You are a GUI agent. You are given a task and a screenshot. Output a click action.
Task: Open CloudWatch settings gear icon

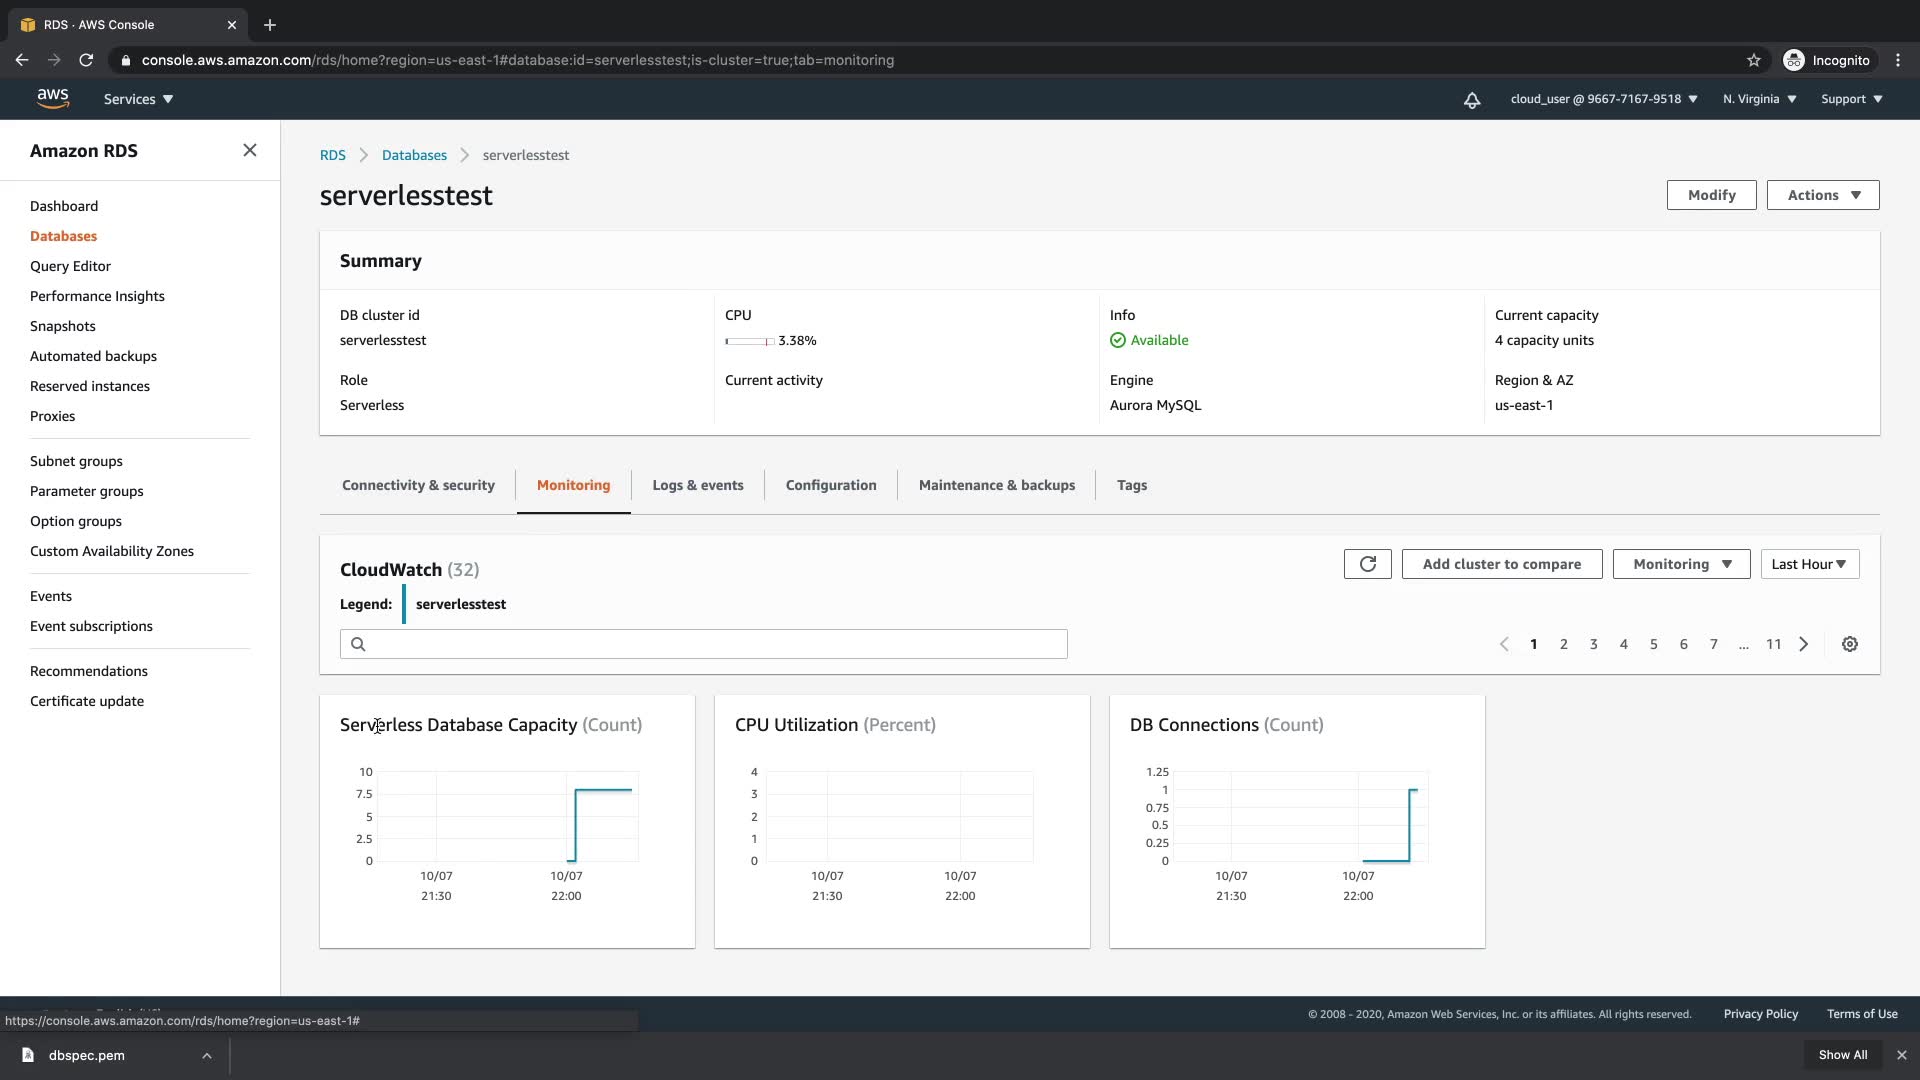pyautogui.click(x=1850, y=644)
